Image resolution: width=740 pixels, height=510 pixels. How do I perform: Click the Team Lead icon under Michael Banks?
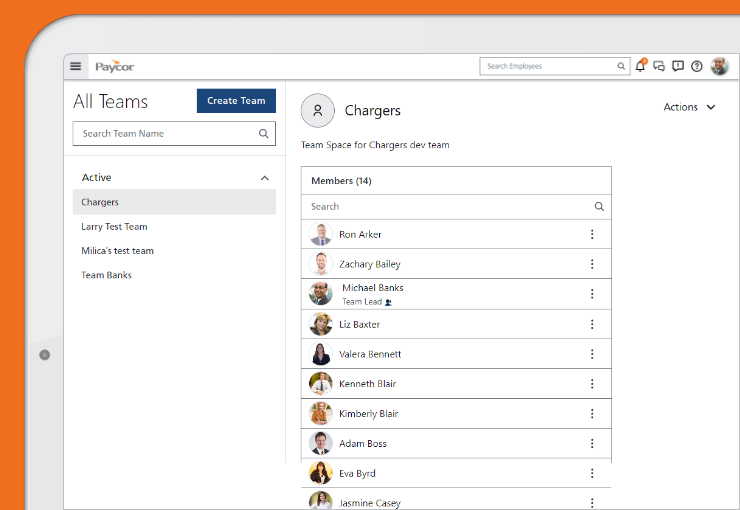pyautogui.click(x=388, y=302)
